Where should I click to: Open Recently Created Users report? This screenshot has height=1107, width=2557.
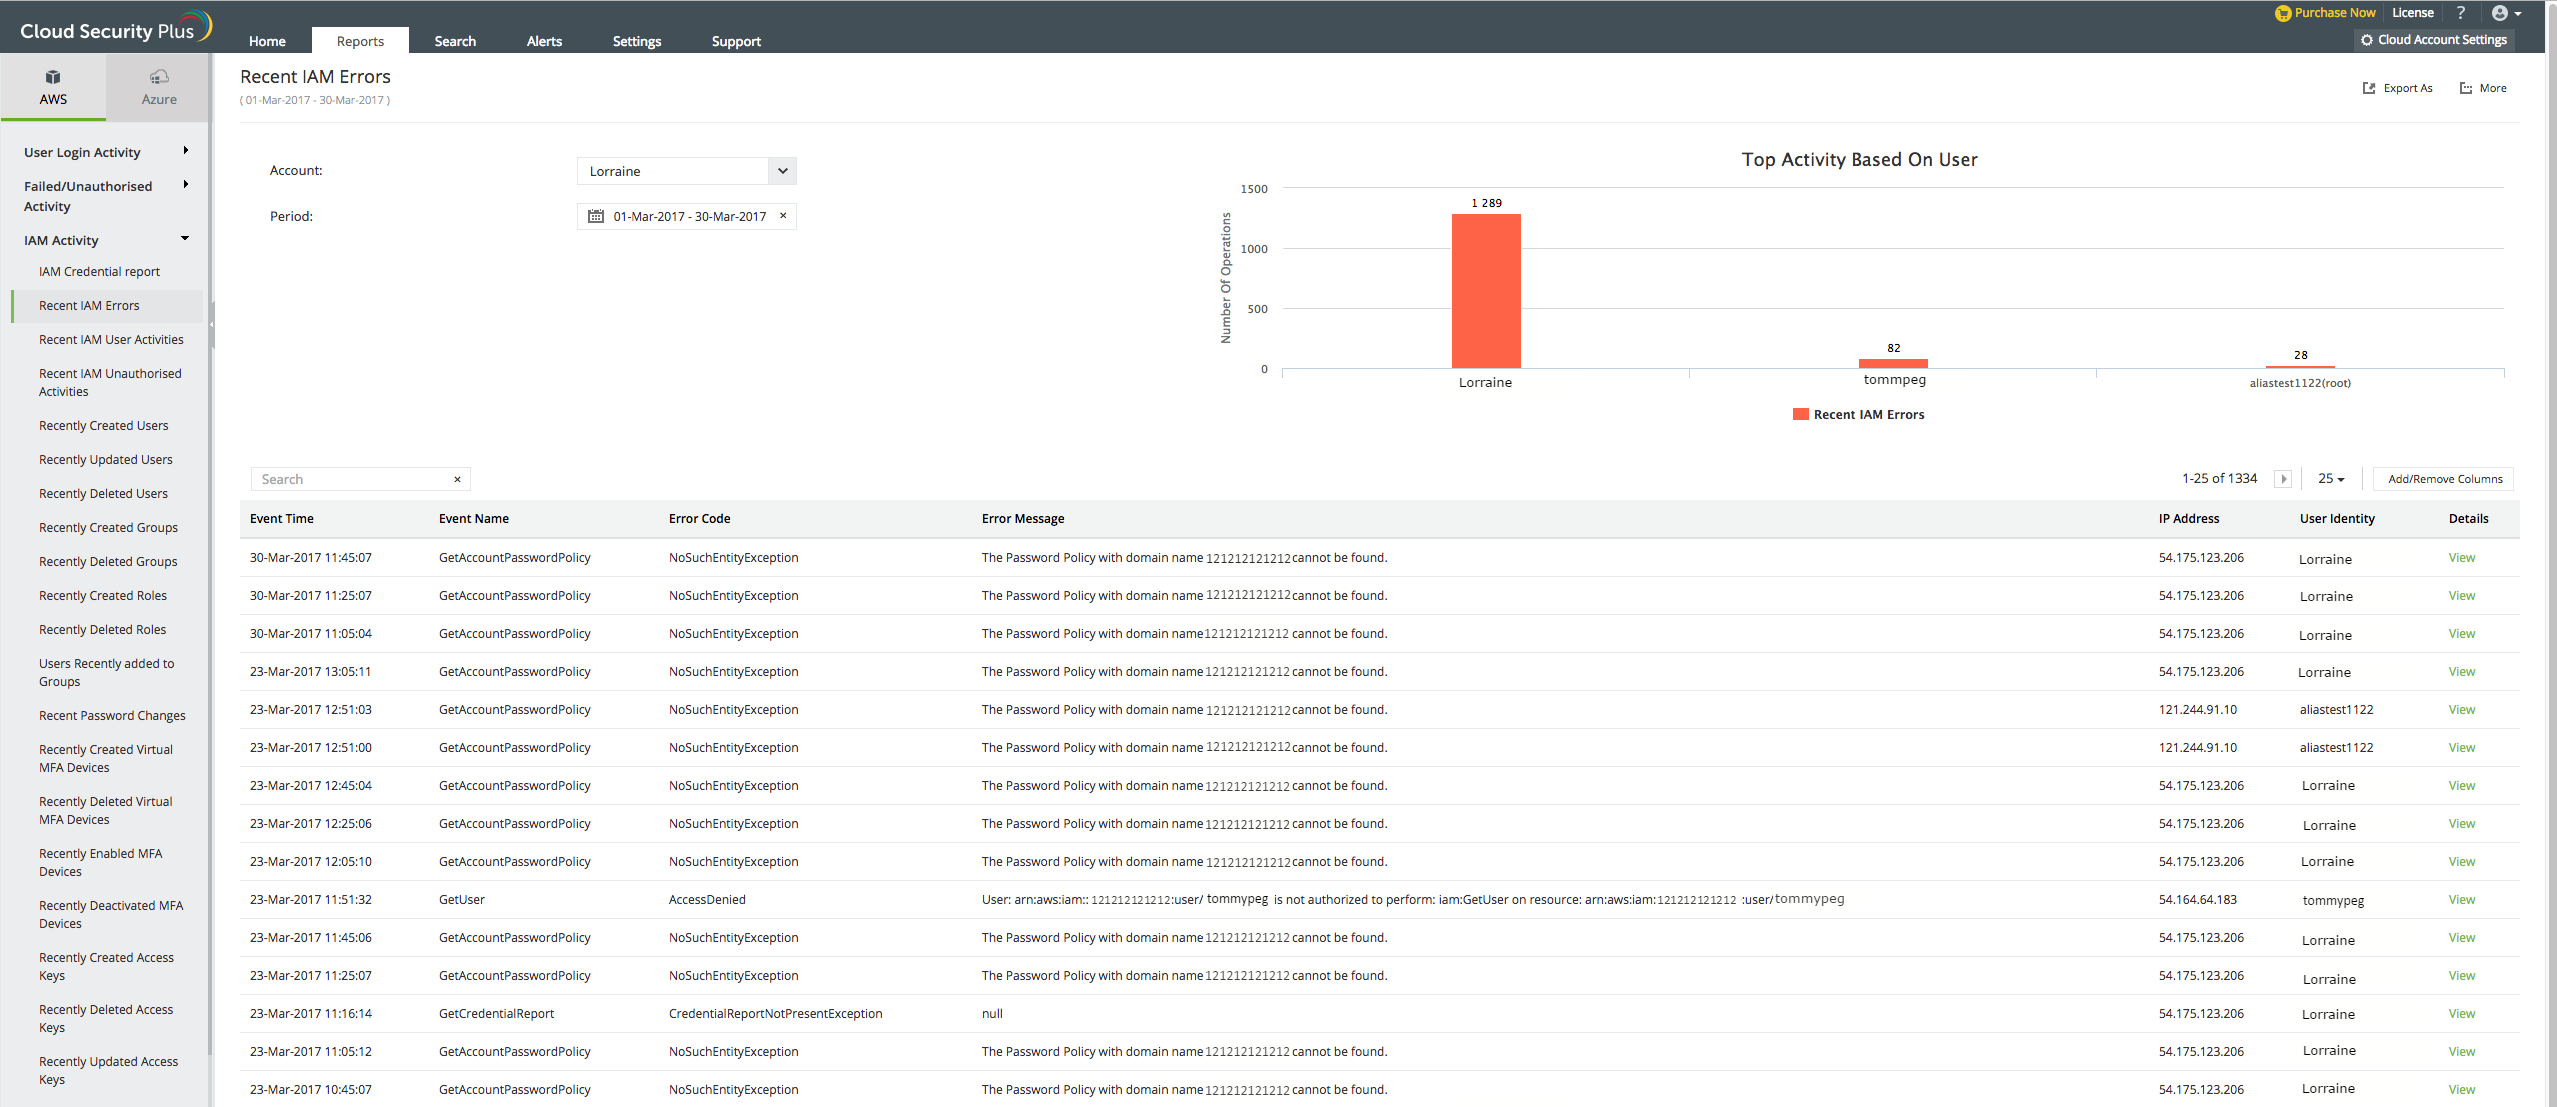[104, 426]
